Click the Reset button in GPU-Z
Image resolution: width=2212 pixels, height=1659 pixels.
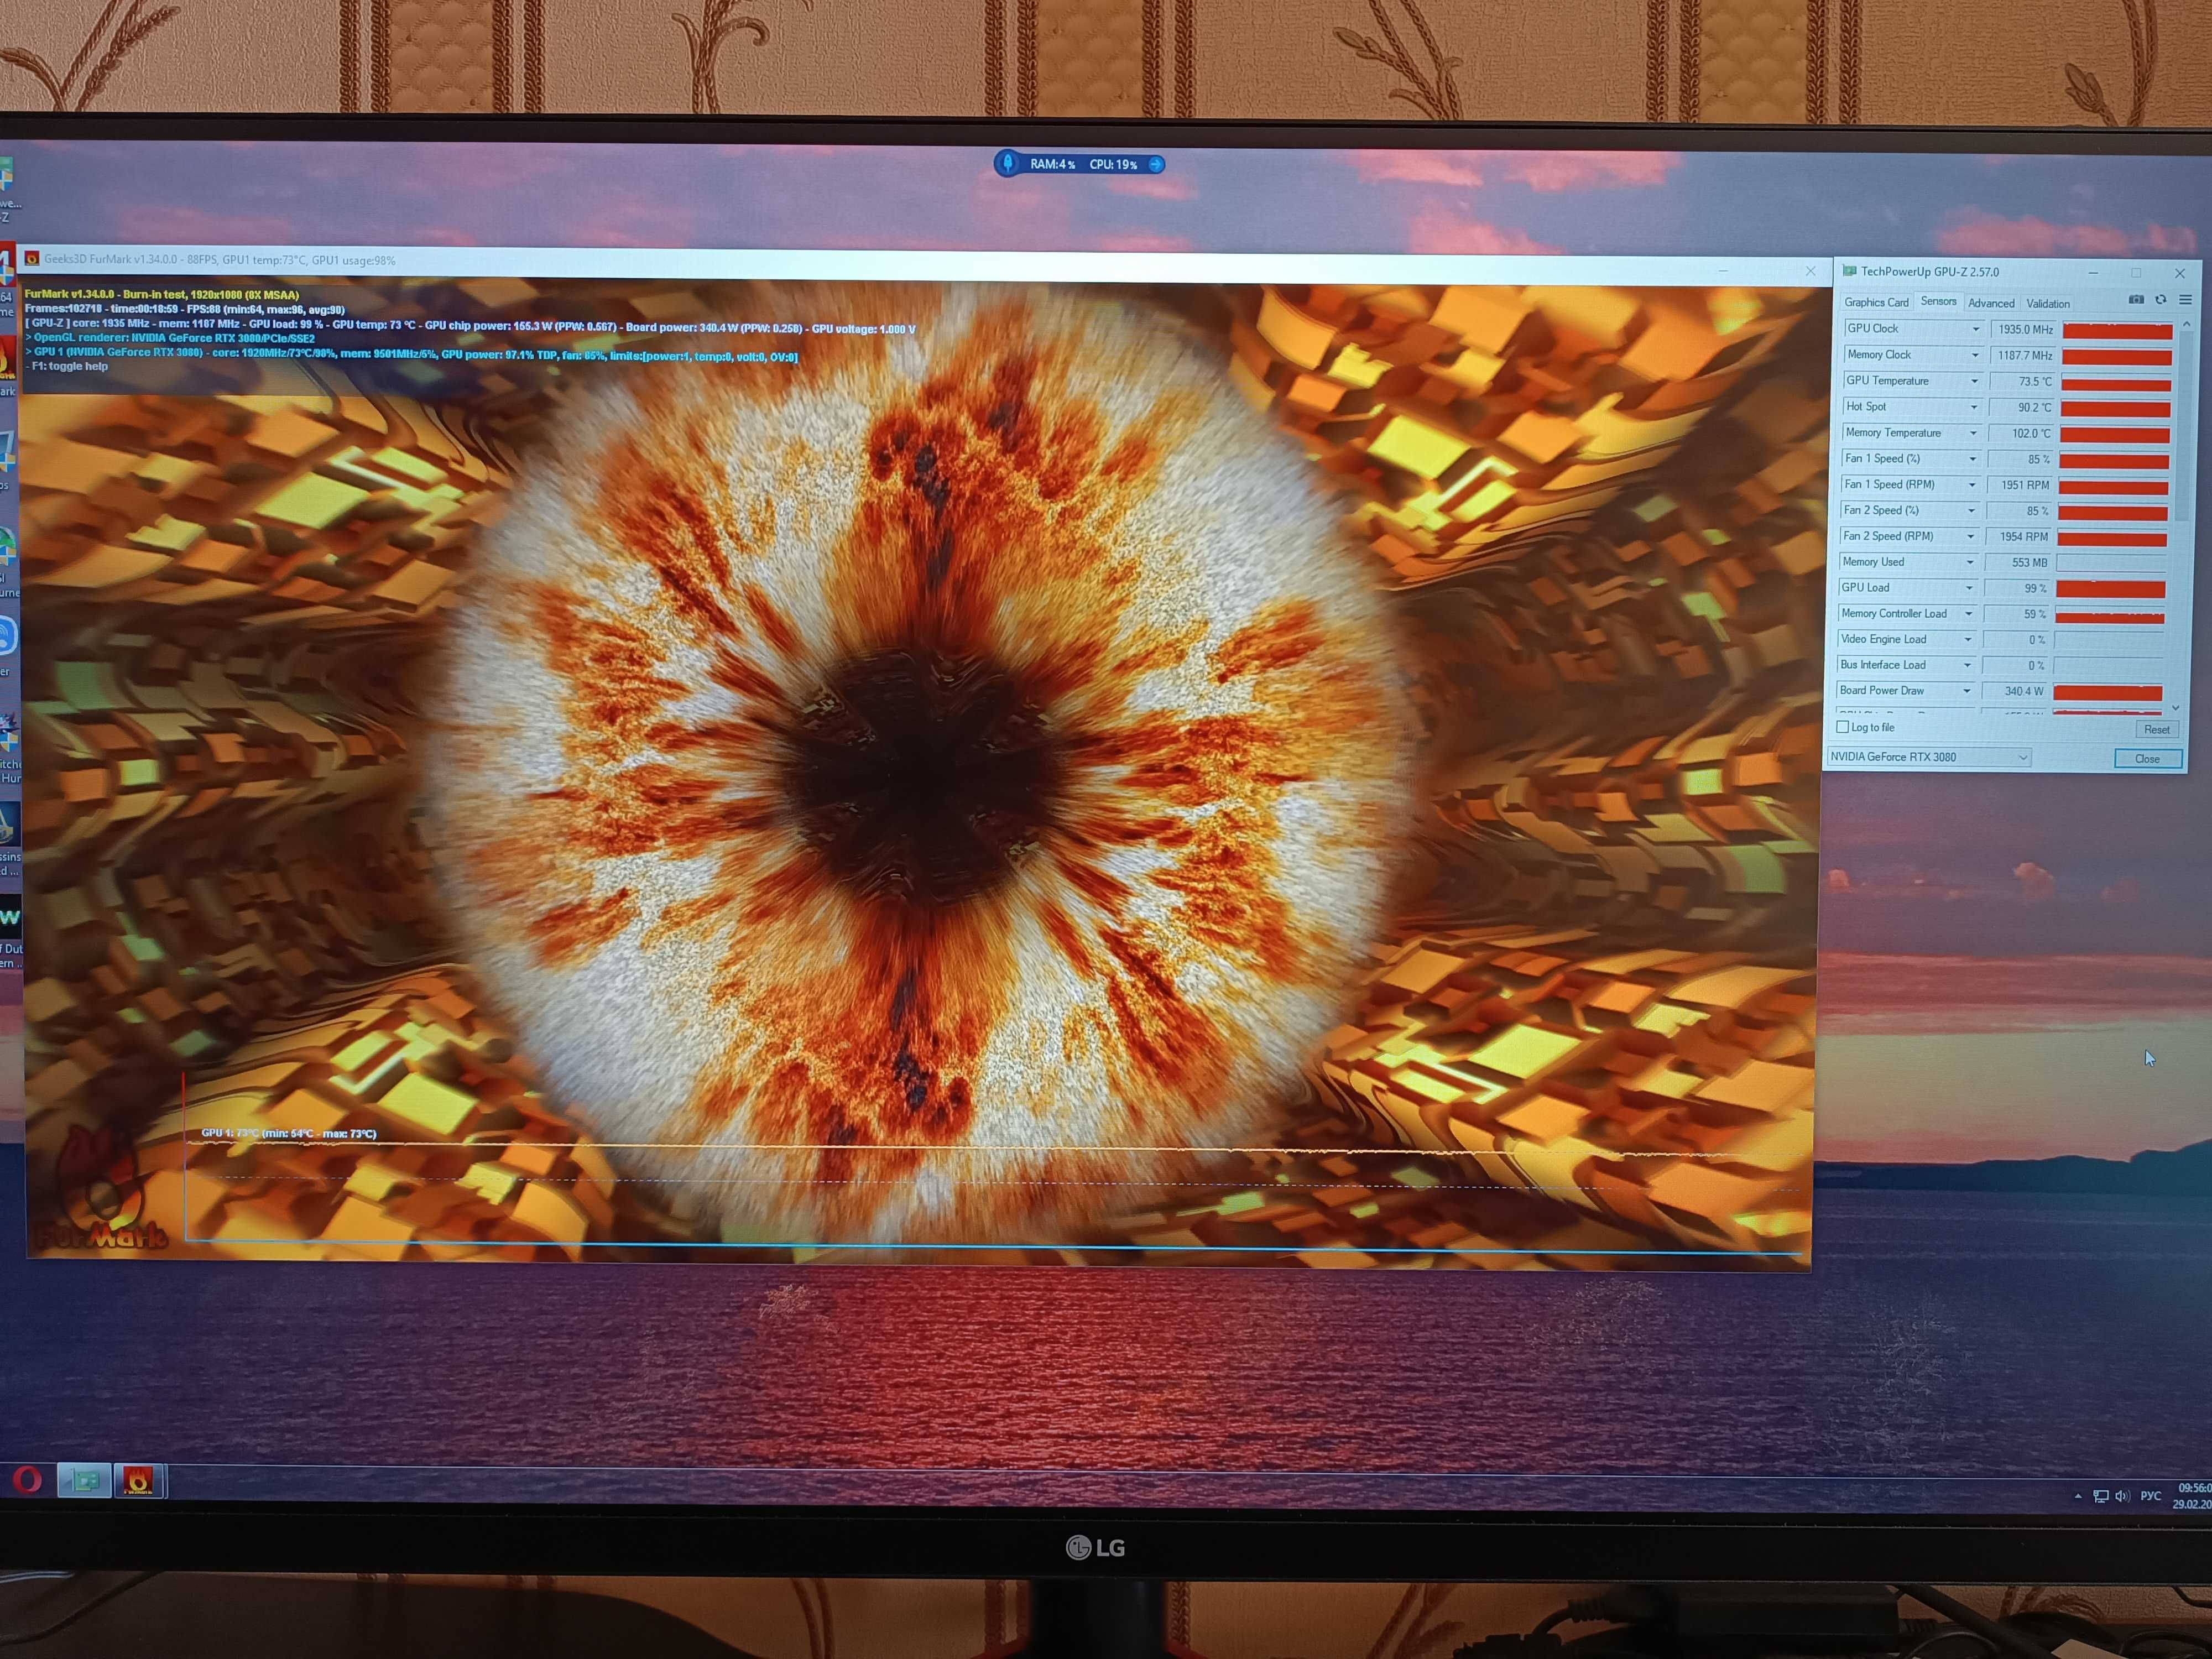coord(2157,729)
